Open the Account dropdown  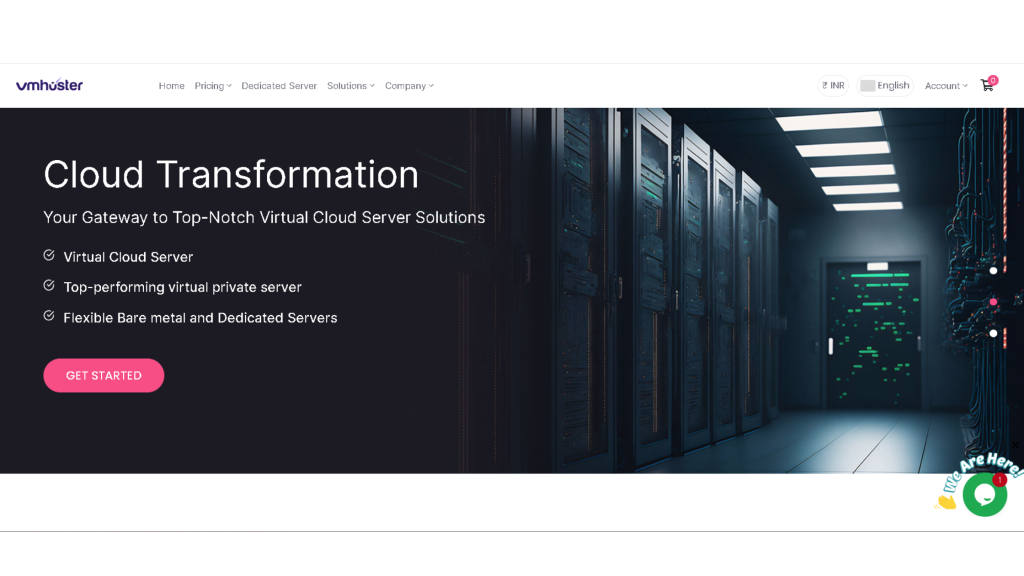coord(945,86)
